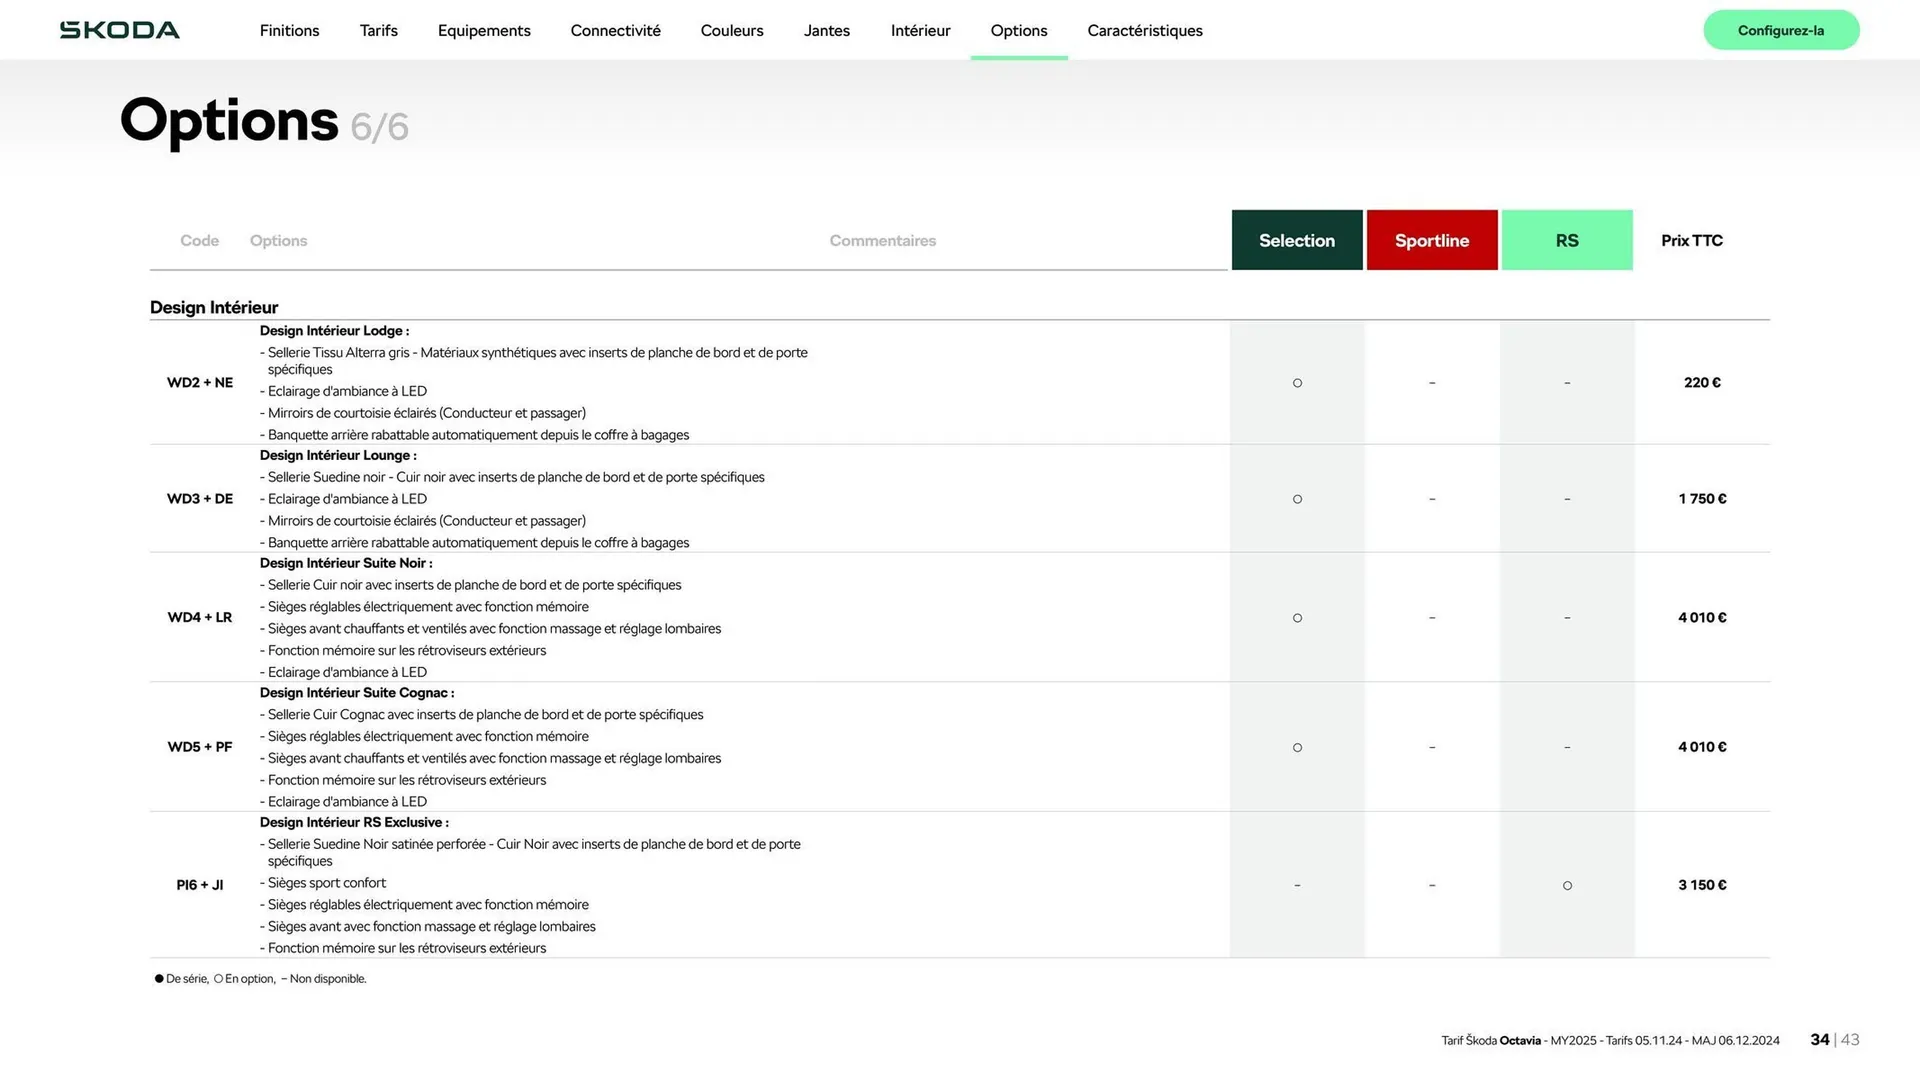Click Selection option circle for WD2 + NE
The width and height of the screenshot is (1920, 1080).
(x=1297, y=383)
